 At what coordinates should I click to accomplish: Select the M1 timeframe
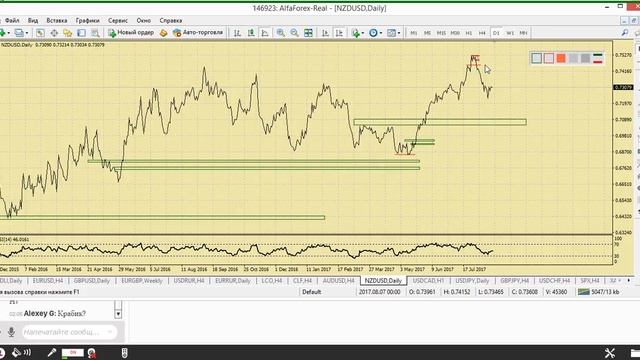click(413, 33)
